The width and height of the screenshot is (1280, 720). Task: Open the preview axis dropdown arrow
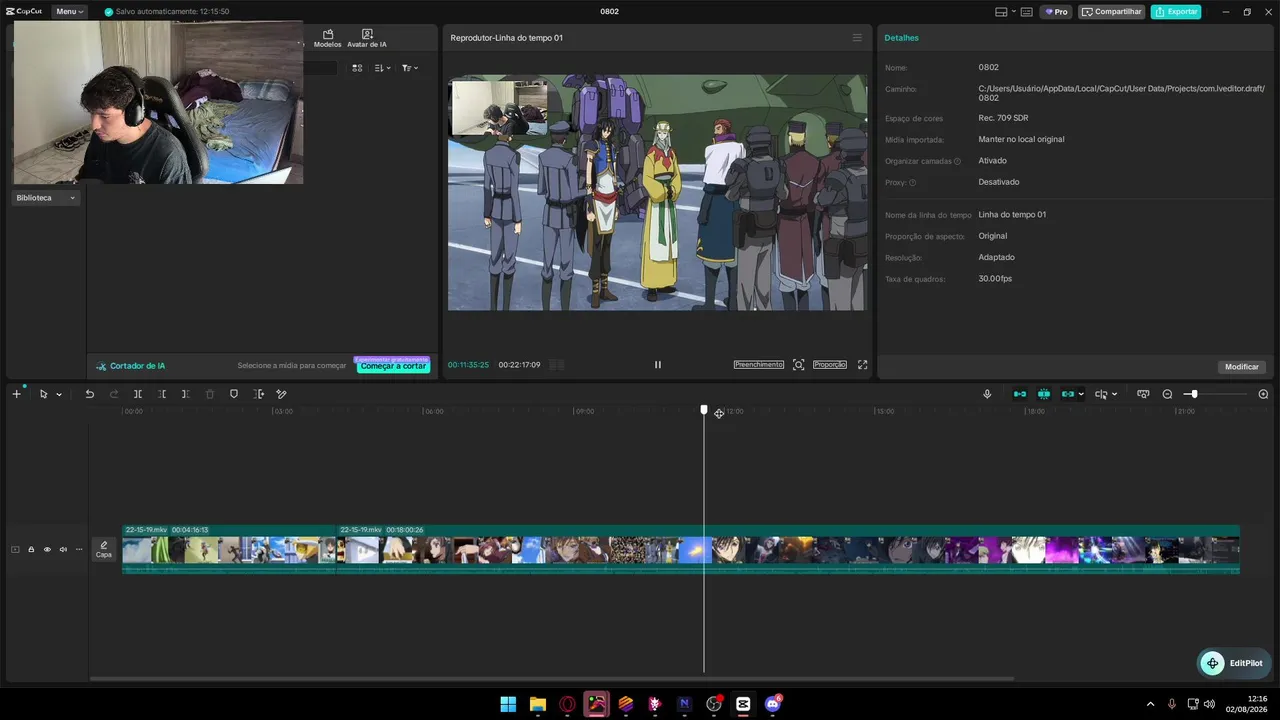click(1114, 394)
